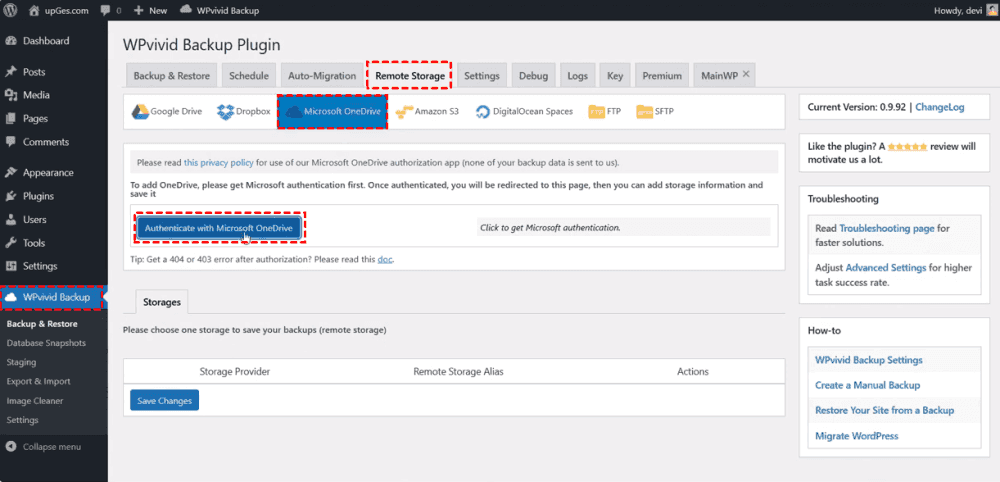The image size is (1000, 482).
Task: Open Staging submenu item
Action: point(21,362)
